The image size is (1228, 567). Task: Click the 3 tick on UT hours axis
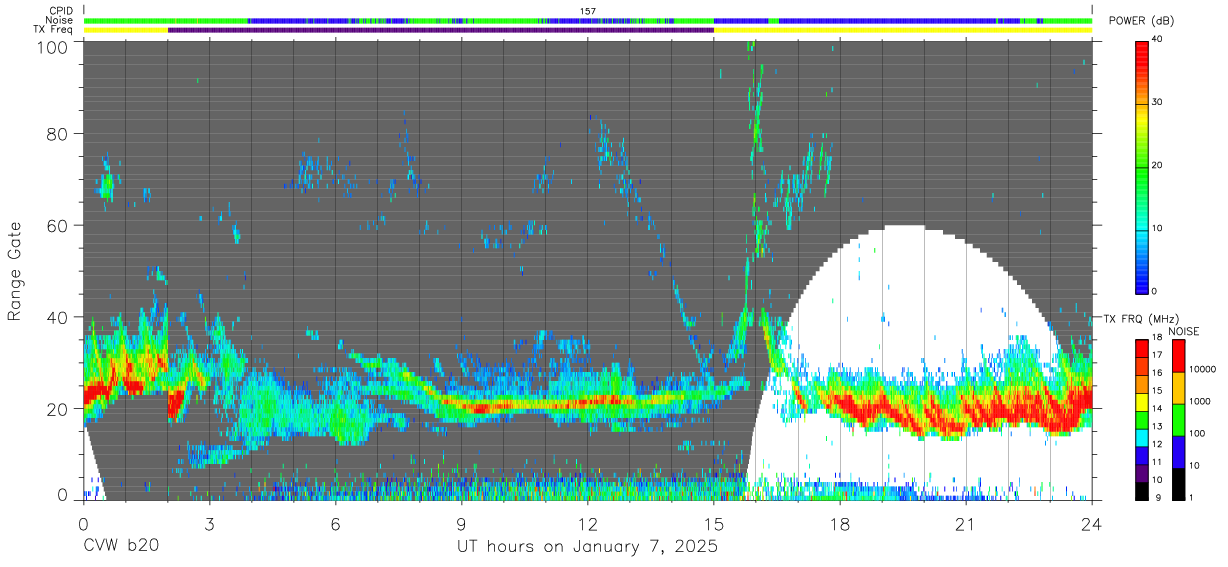point(209,524)
